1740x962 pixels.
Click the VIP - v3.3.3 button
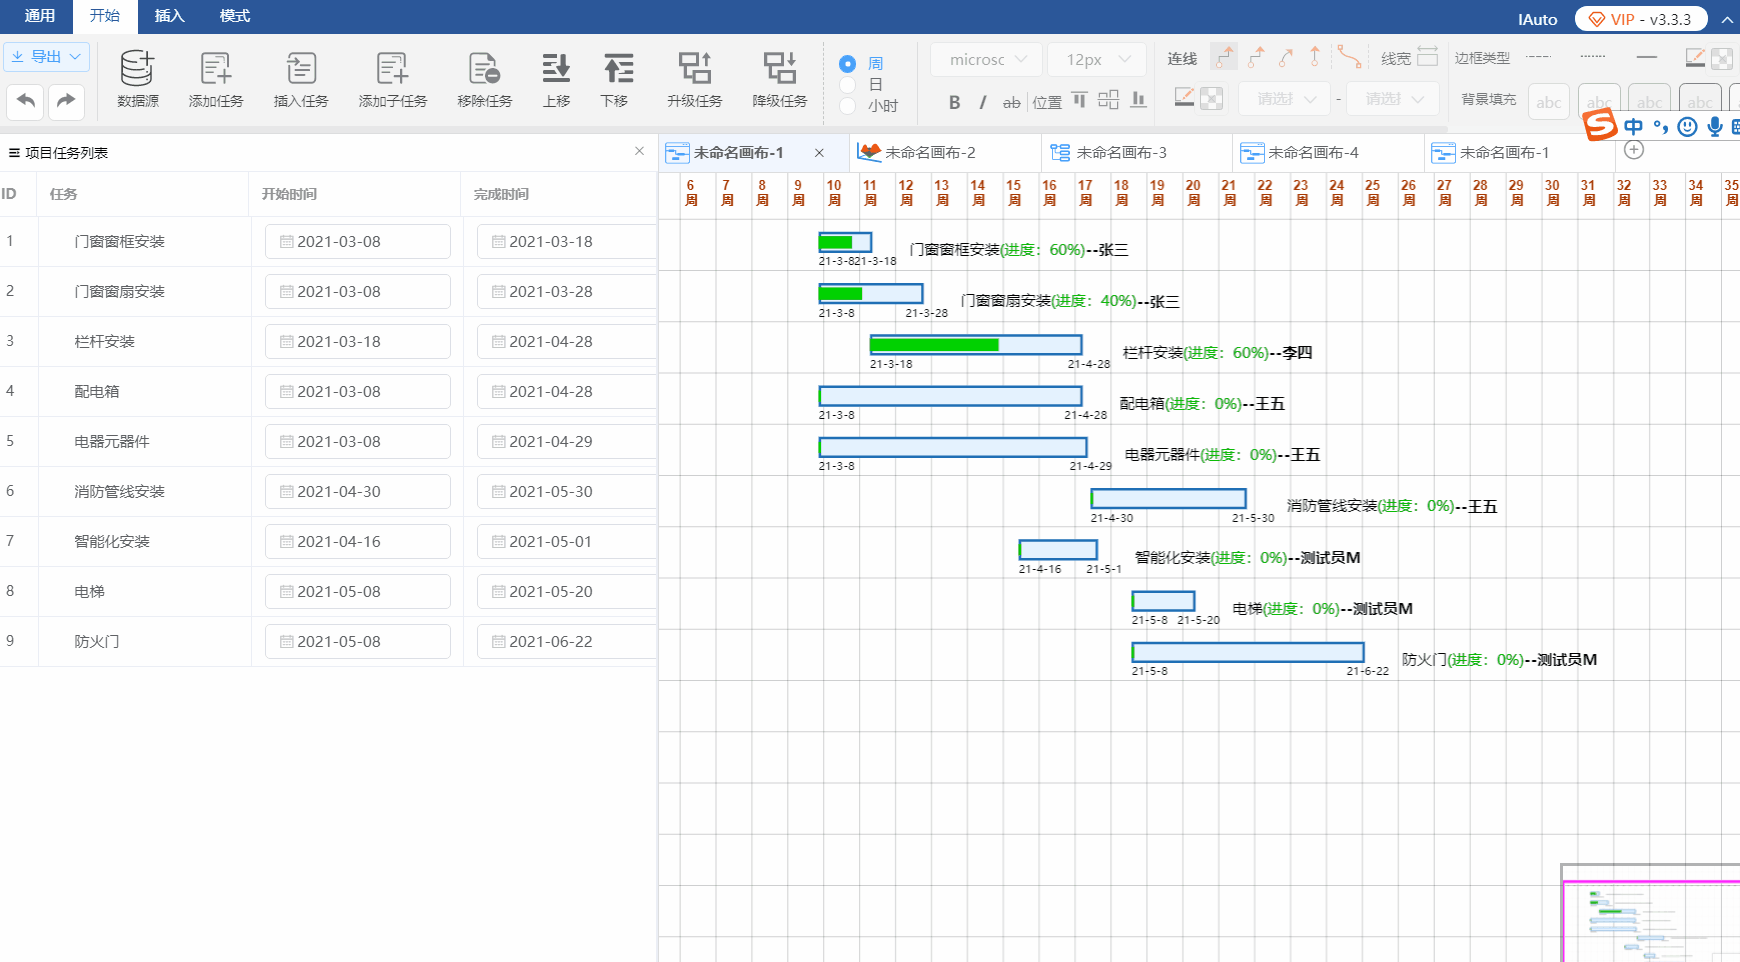click(x=1640, y=19)
